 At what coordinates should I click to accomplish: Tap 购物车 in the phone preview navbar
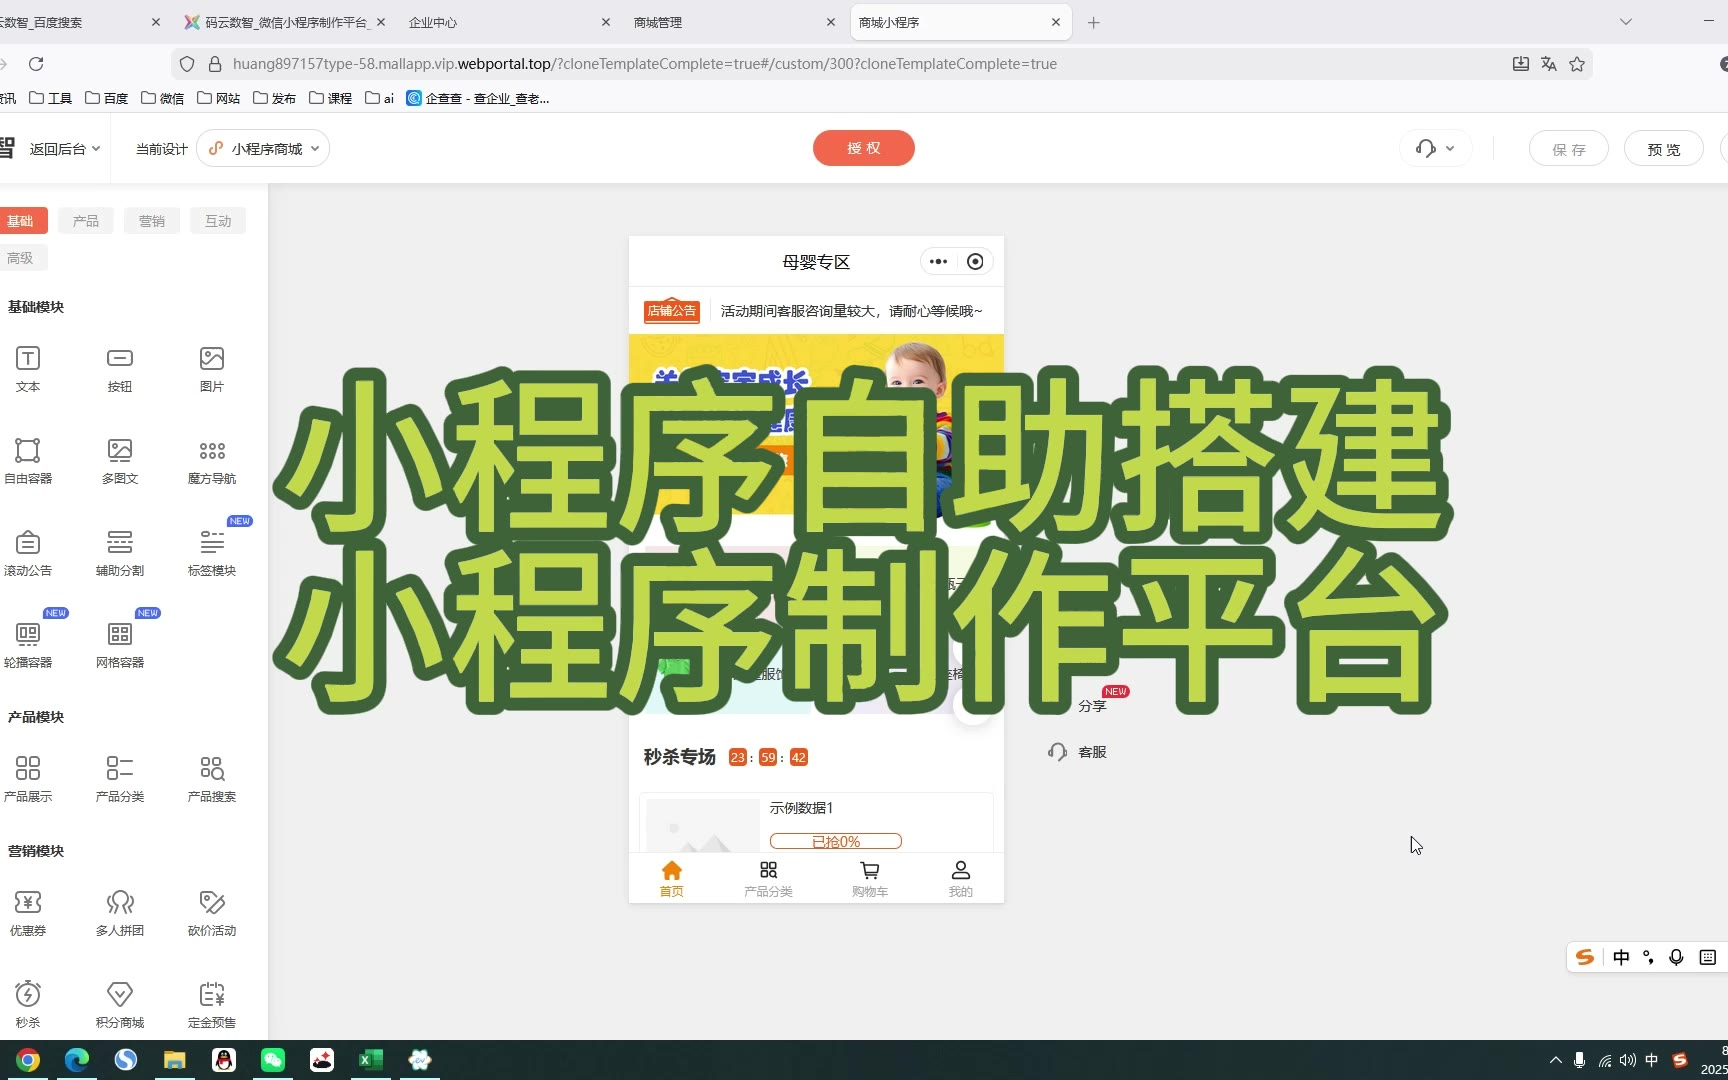coord(869,878)
